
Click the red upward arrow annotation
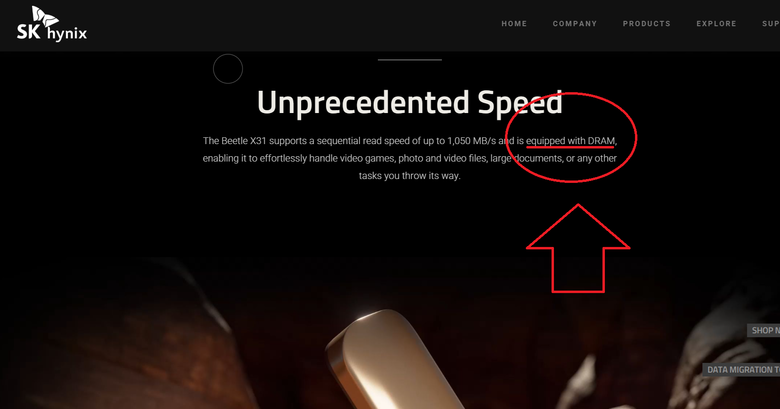coord(578,248)
